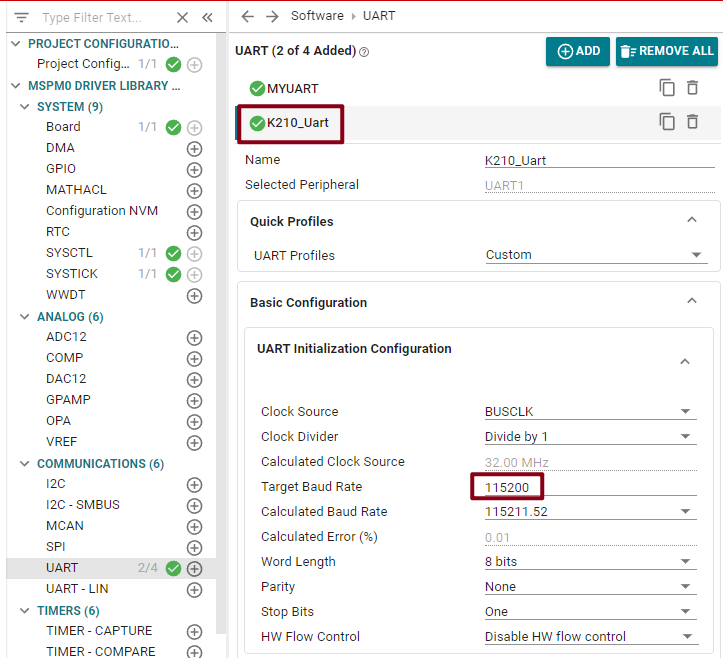Open the Parity dropdown
723x658 pixels.
[x=591, y=587]
